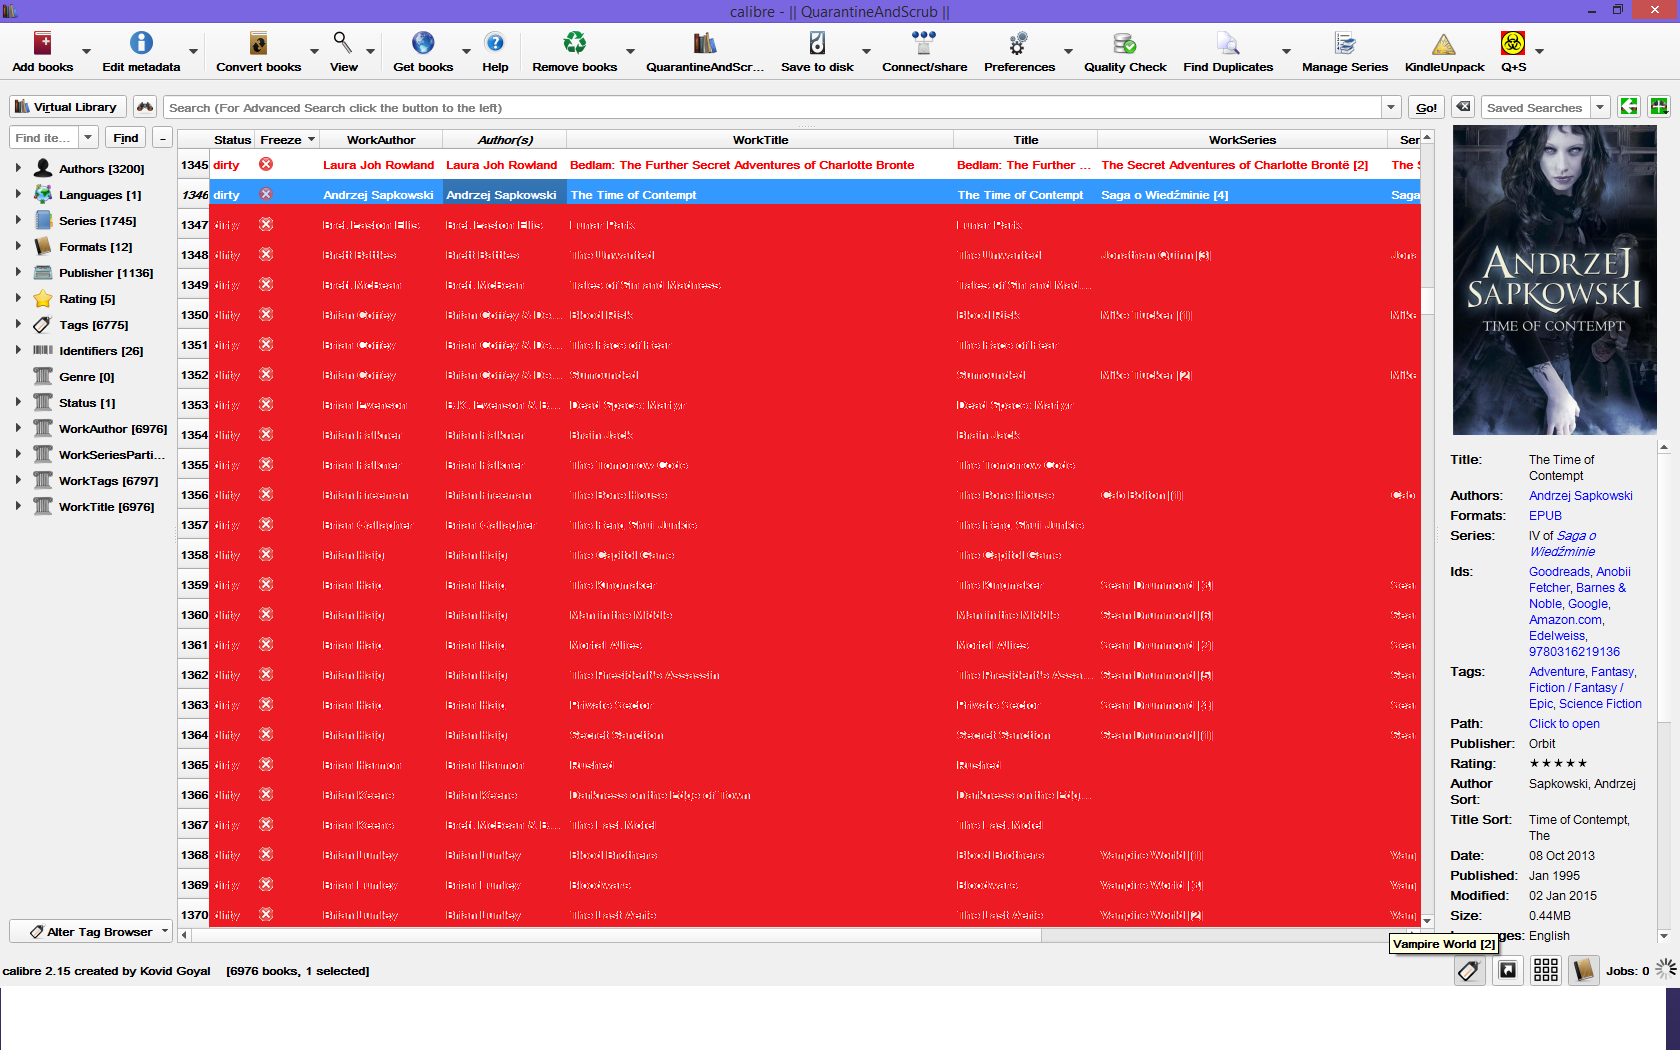Expand the Series [1745] category
The image size is (1680, 1050).
[18, 220]
